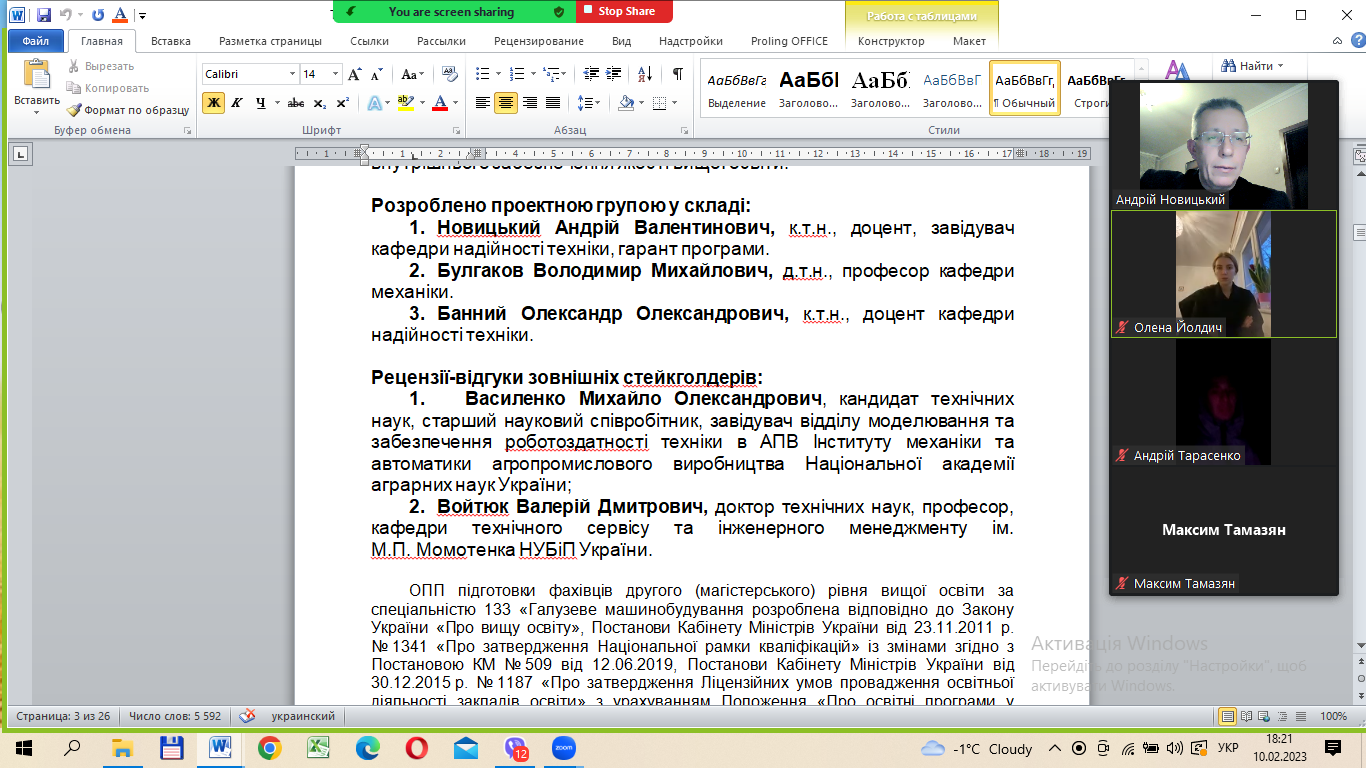Click украинский language in status bar

point(304,716)
